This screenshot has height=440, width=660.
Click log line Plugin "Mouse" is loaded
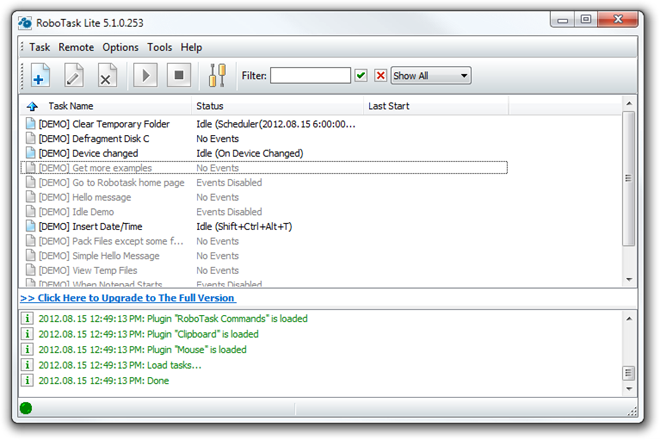142,349
